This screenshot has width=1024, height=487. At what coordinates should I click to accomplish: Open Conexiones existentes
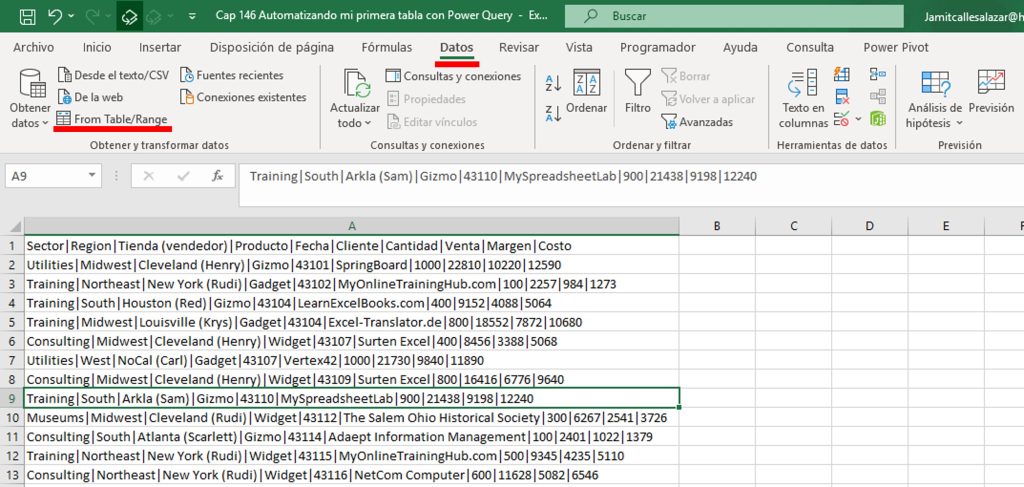click(243, 97)
